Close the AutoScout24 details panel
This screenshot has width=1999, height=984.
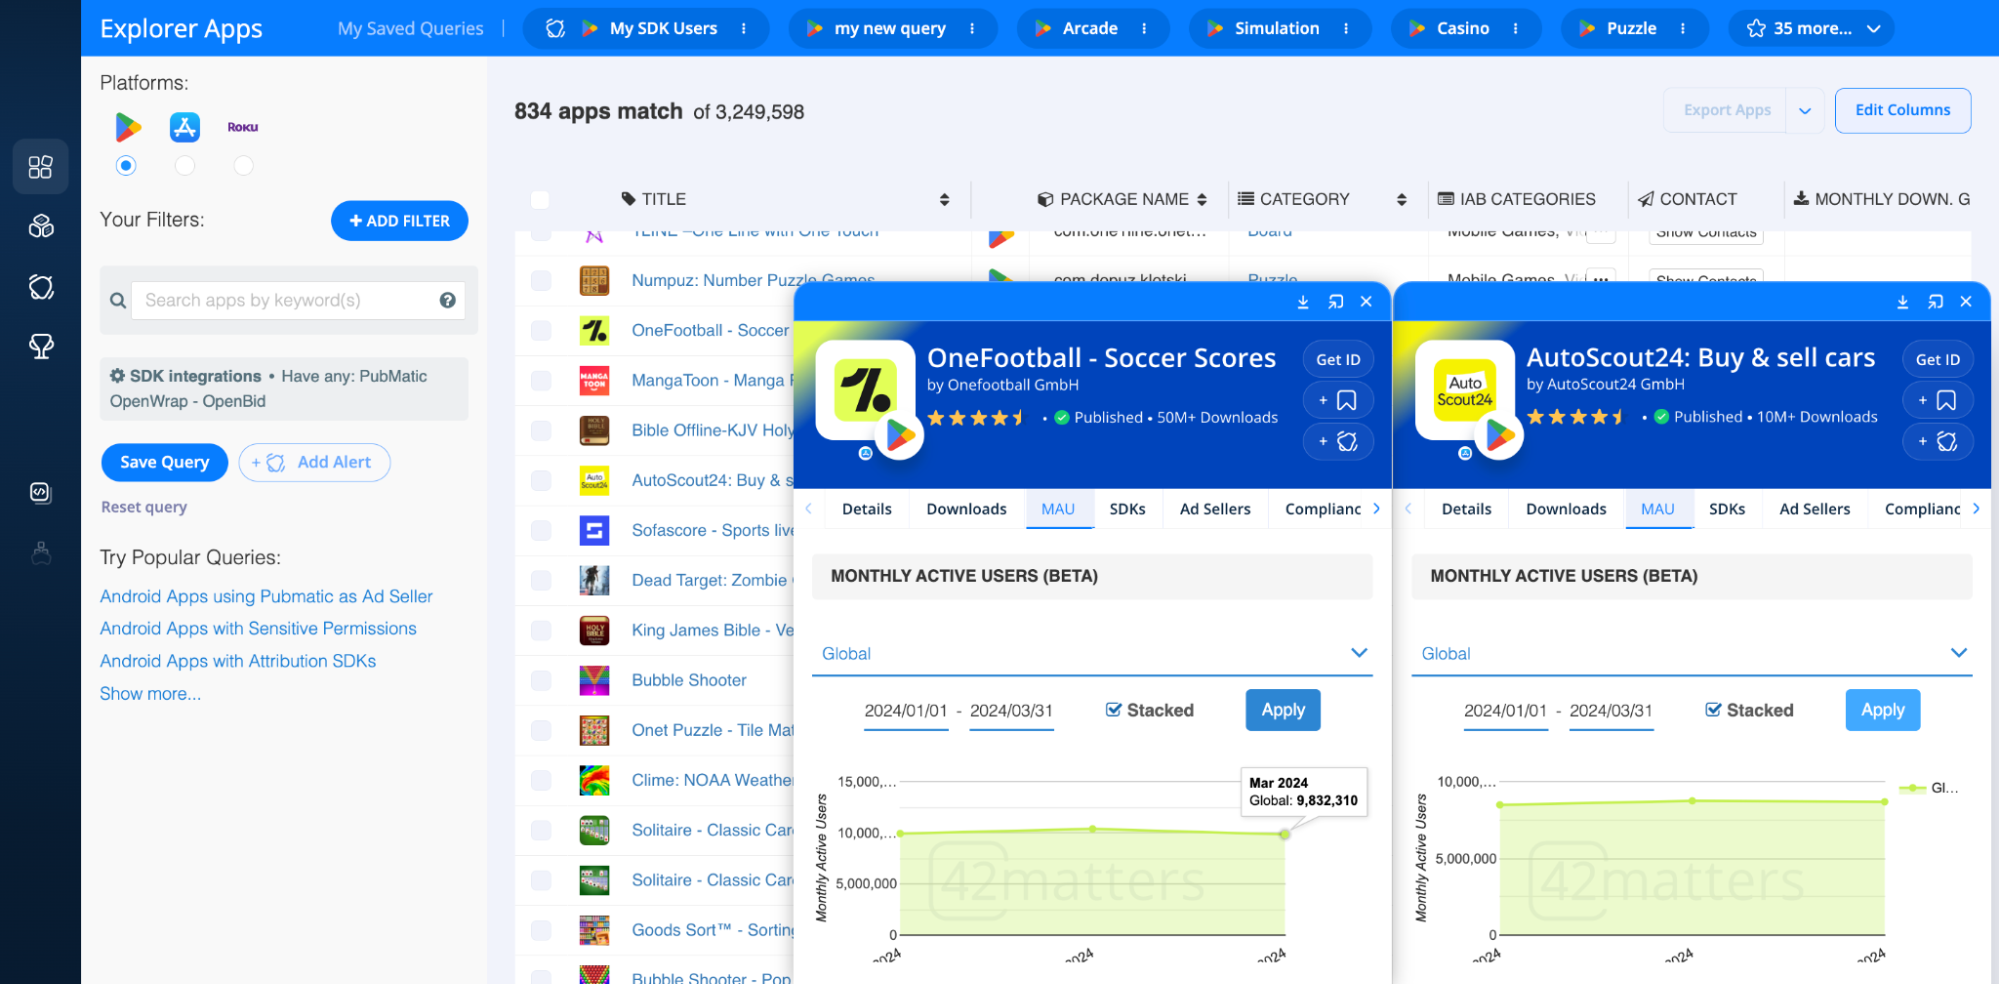(1966, 302)
